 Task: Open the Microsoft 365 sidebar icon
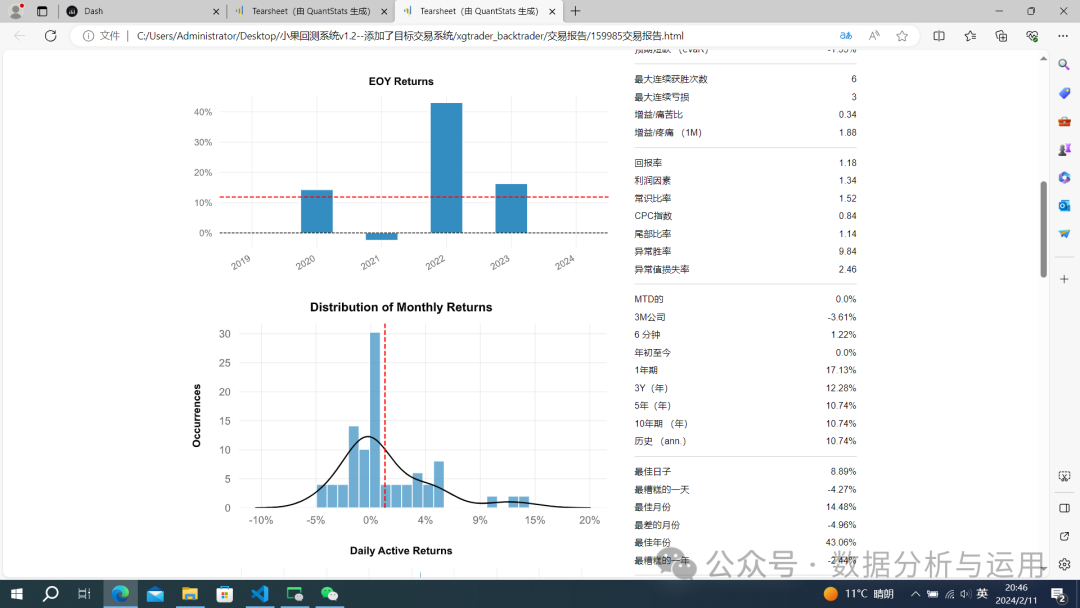[1064, 178]
